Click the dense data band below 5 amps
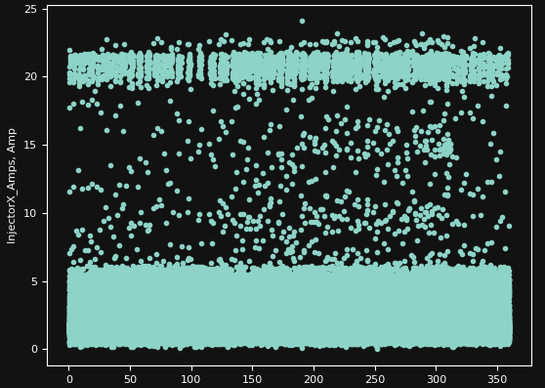Viewport: 545px width, 388px height. click(290, 308)
